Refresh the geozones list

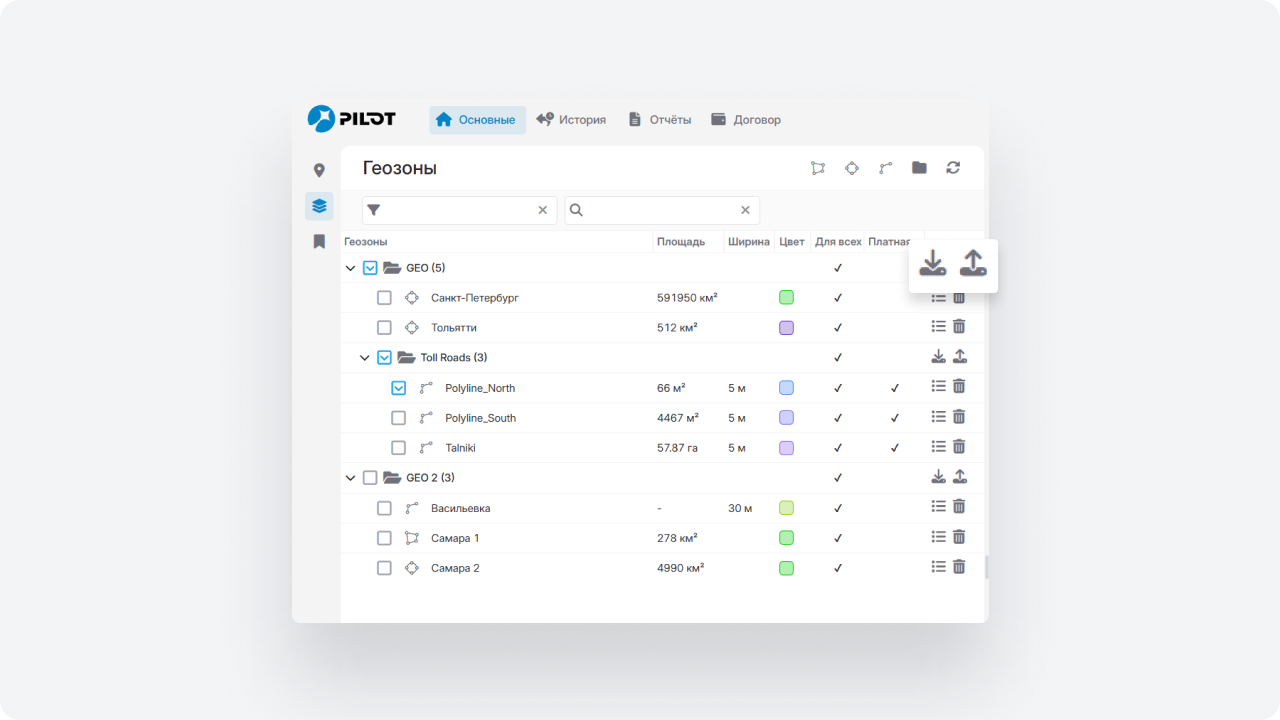click(953, 168)
